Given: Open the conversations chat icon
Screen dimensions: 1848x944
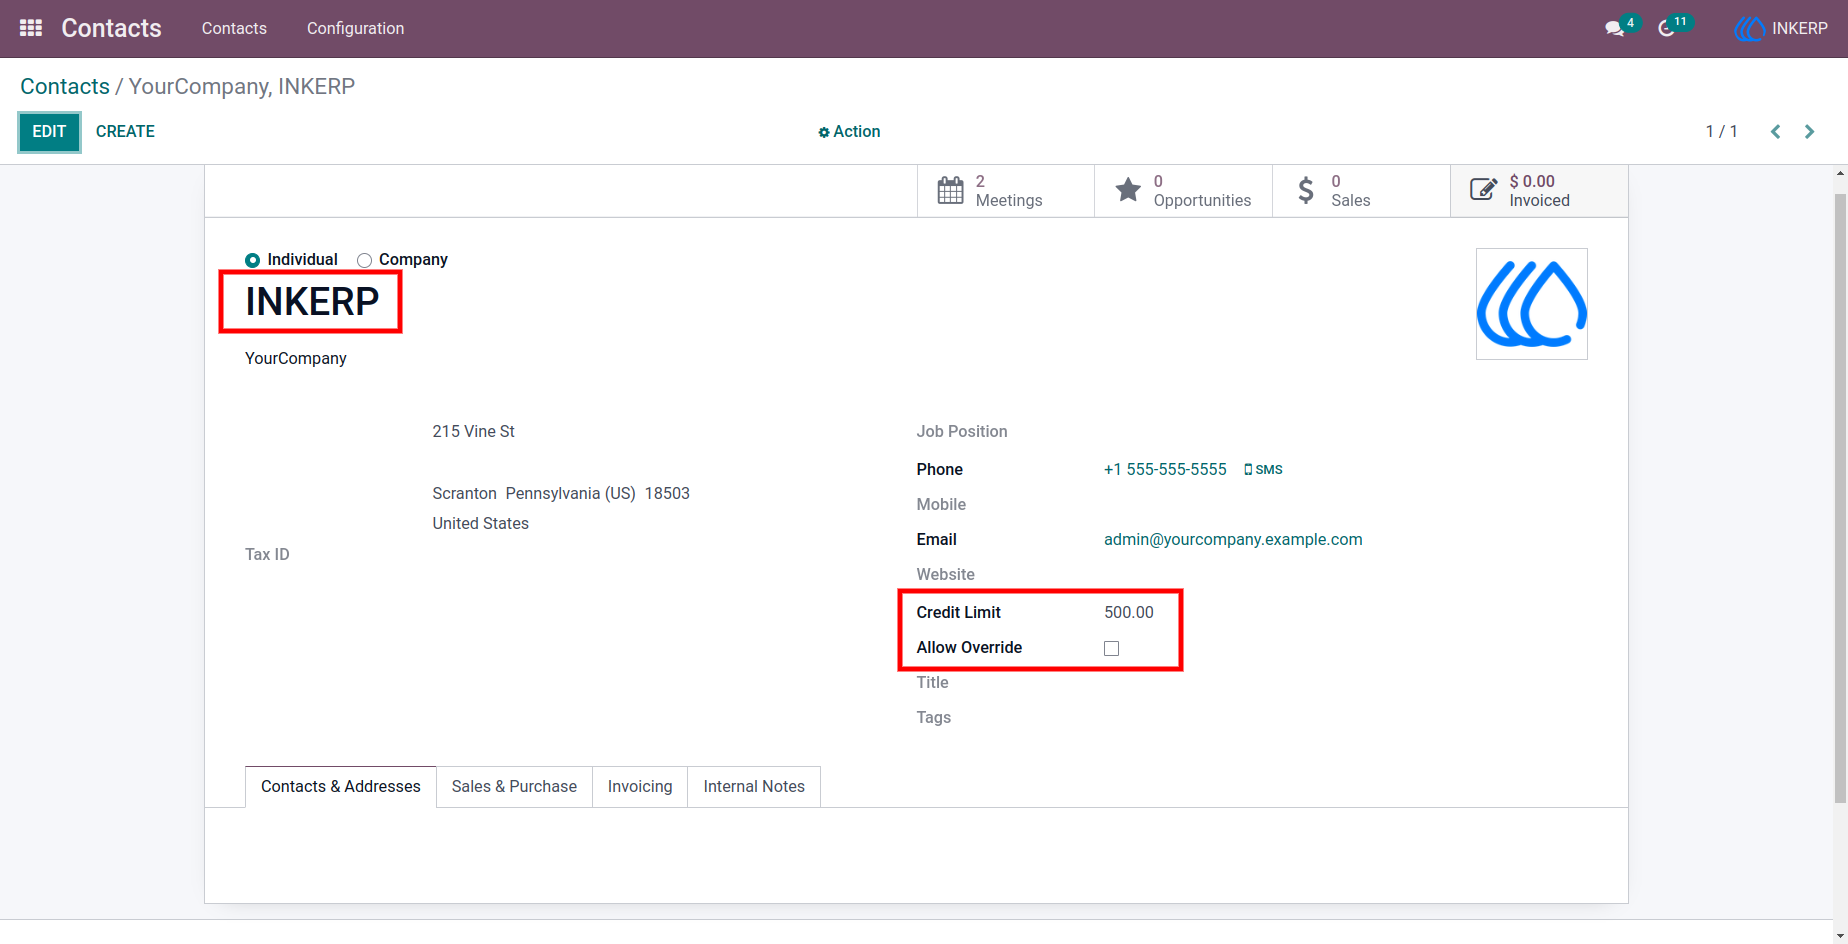Looking at the screenshot, I should [1614, 28].
